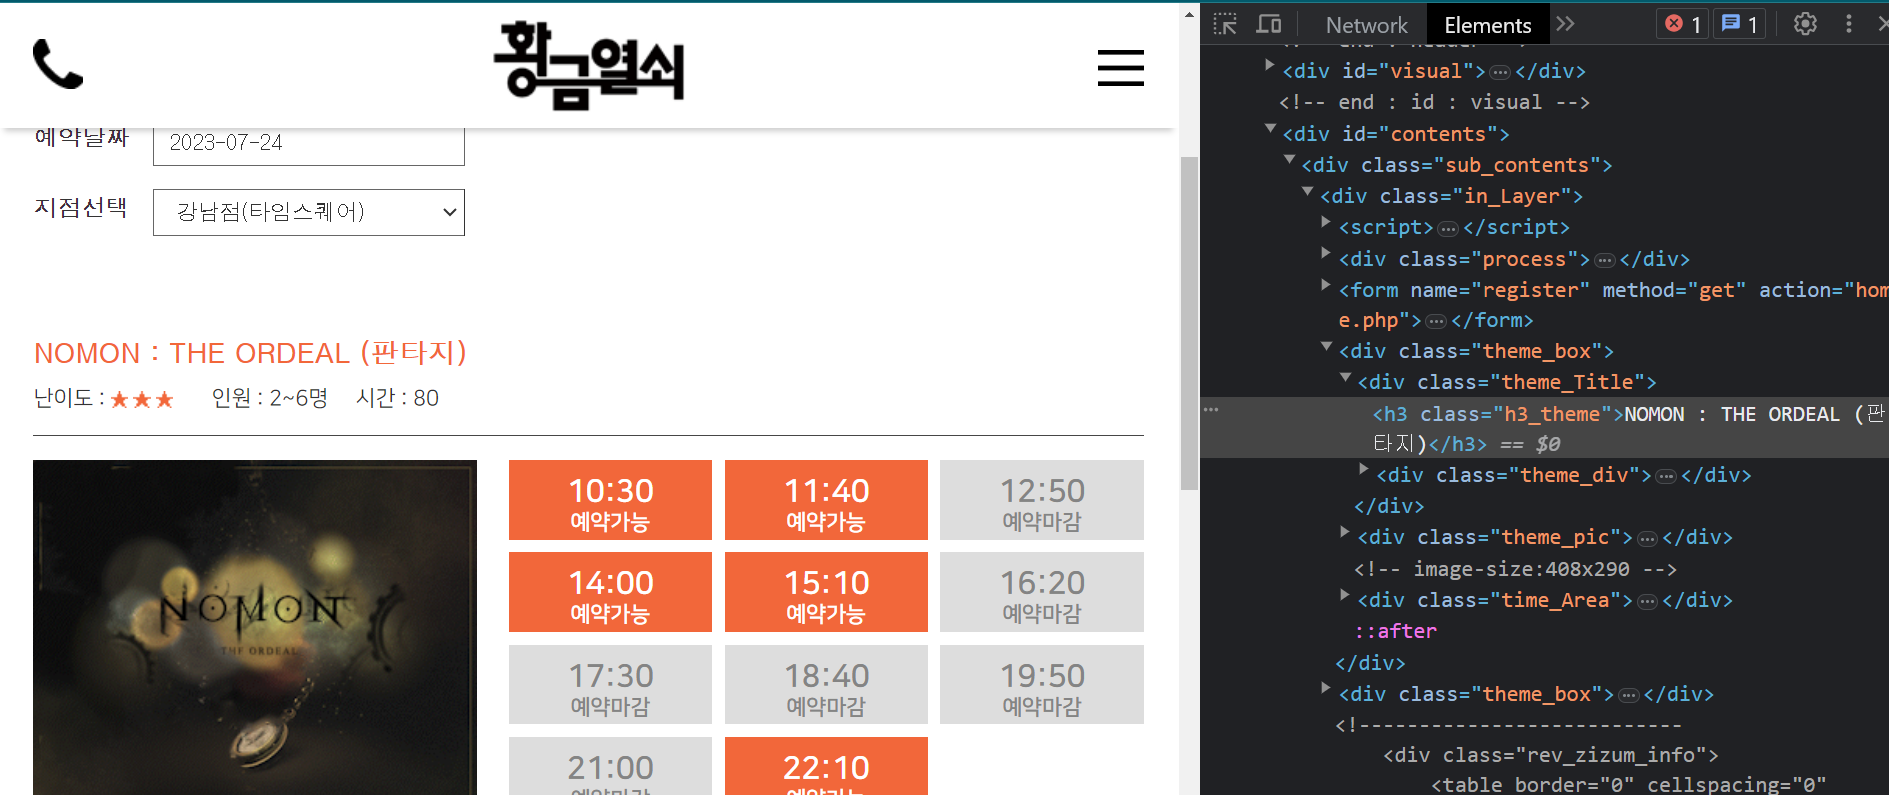Expand the div class="time_Area" node
The height and width of the screenshot is (795, 1889).
click(1345, 594)
